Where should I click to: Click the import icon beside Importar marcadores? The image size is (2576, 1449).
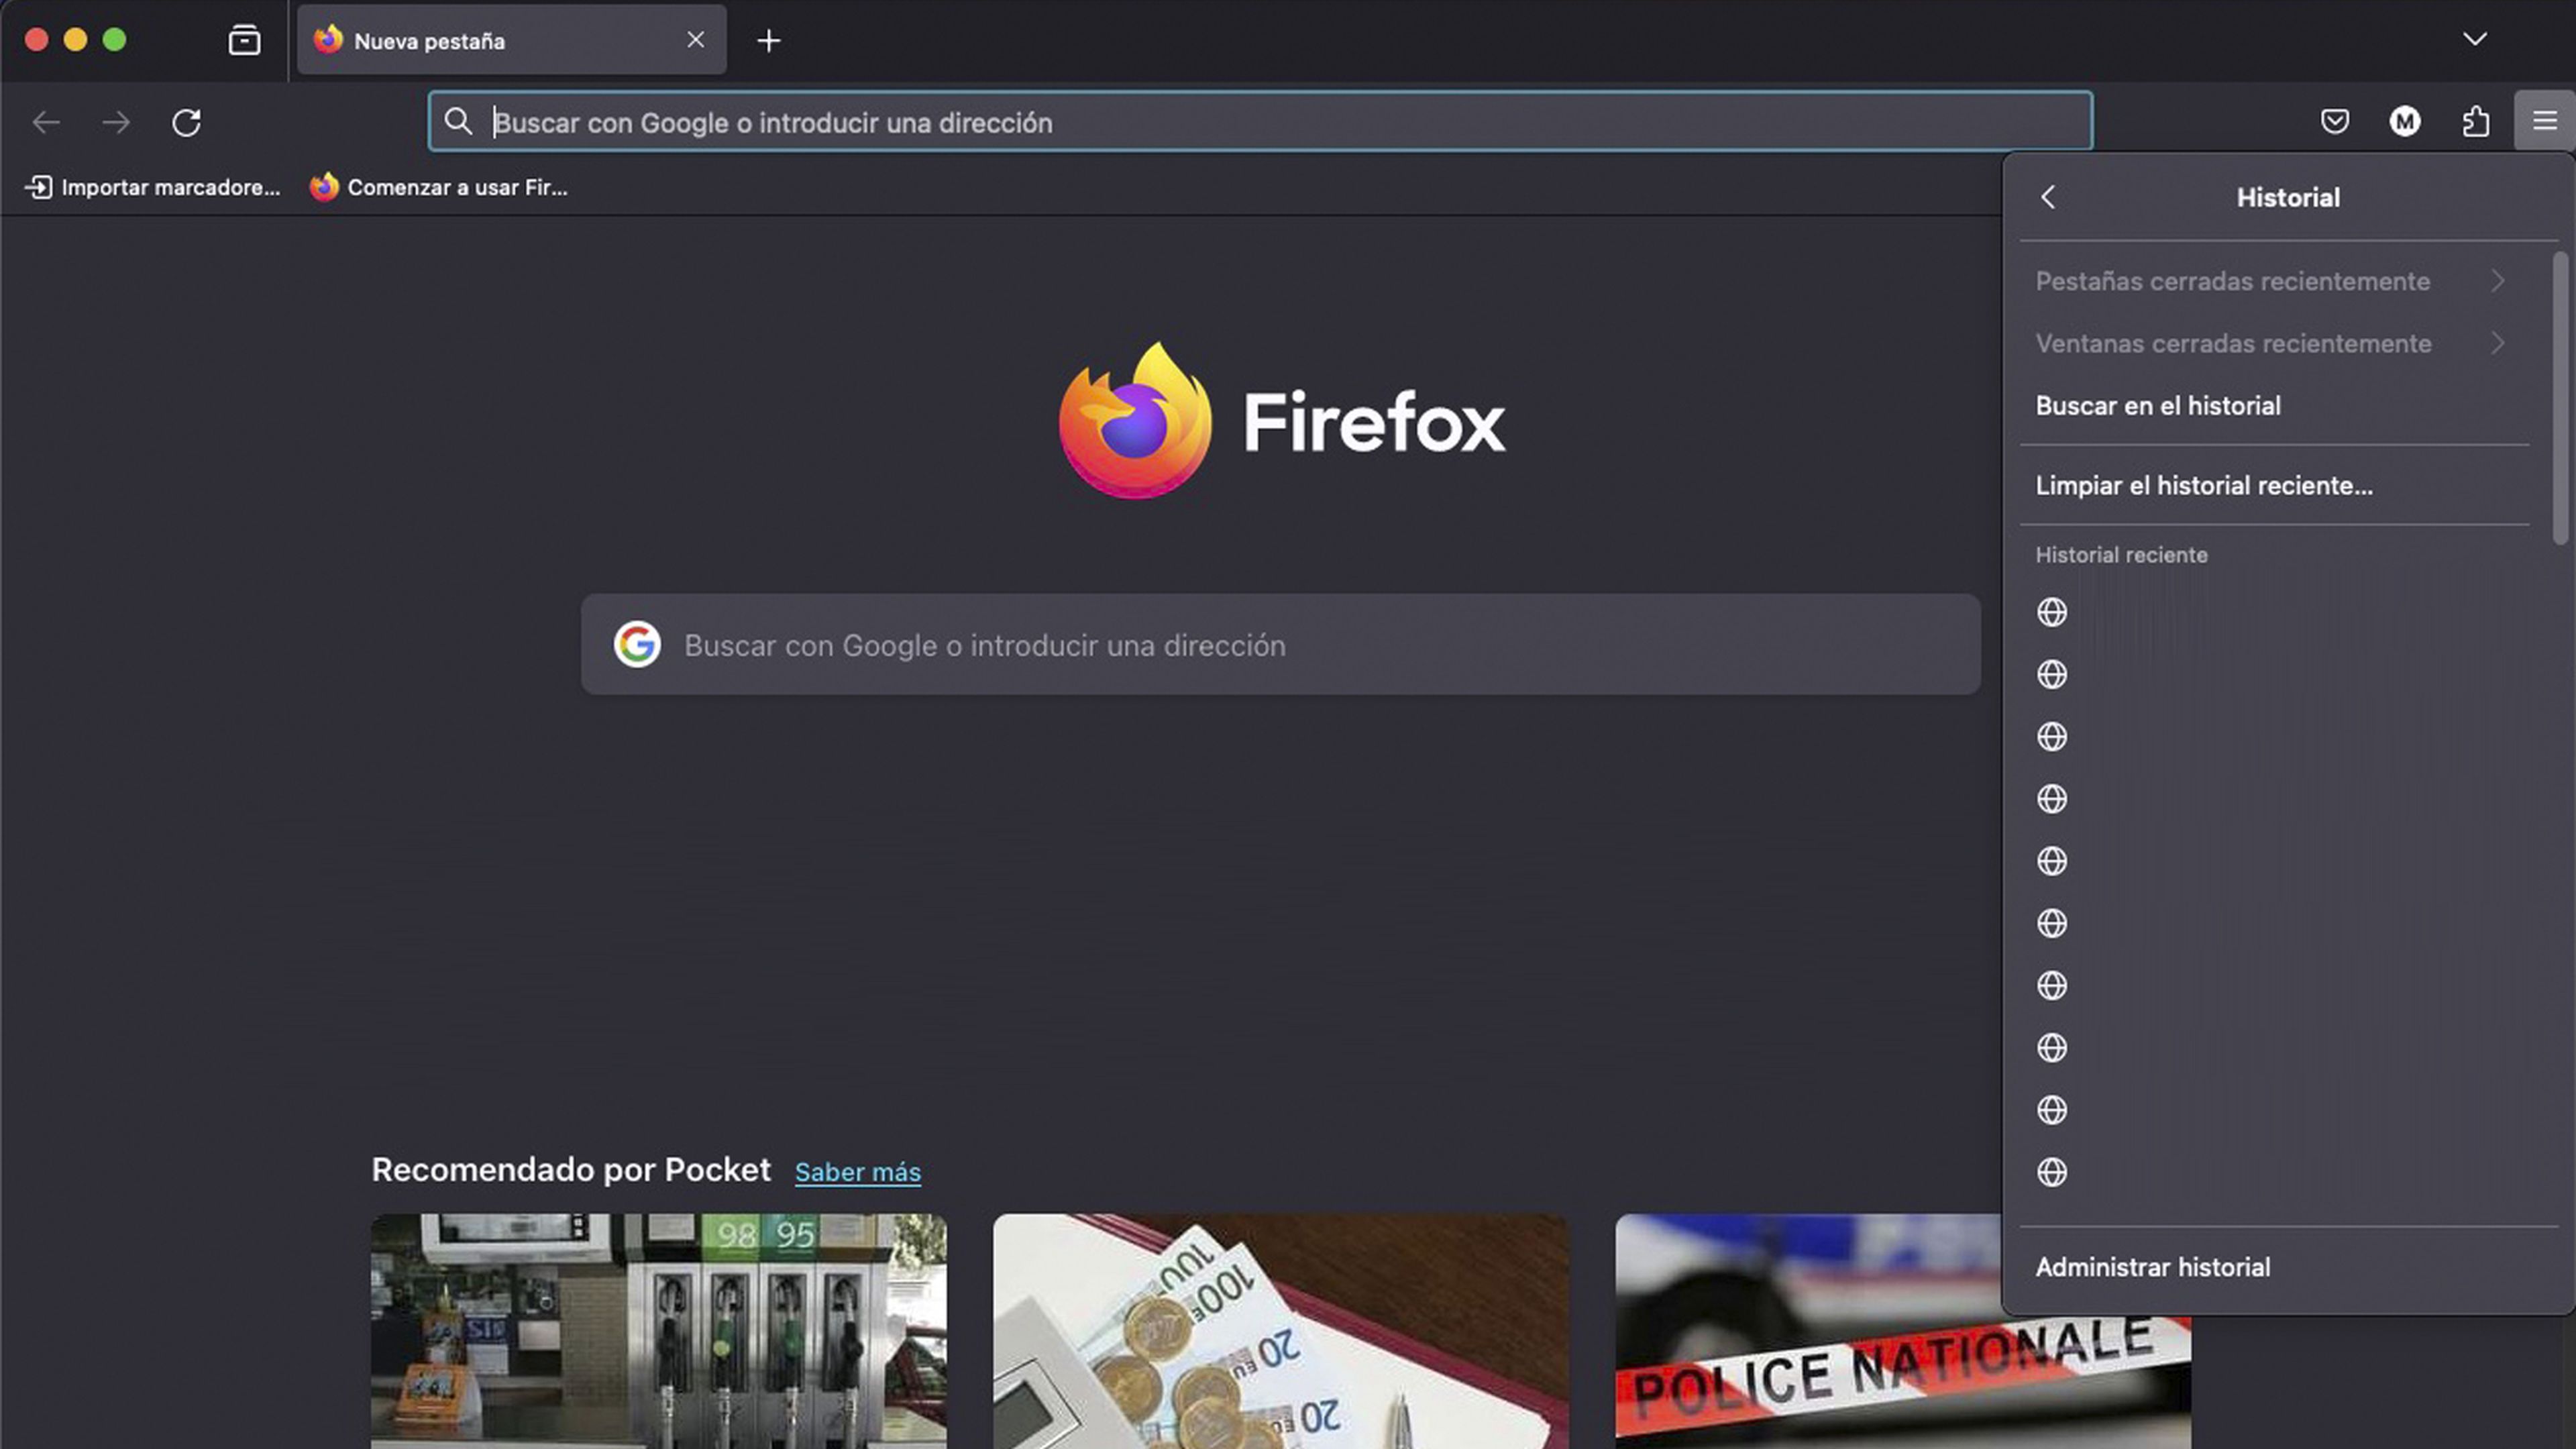coord(38,187)
